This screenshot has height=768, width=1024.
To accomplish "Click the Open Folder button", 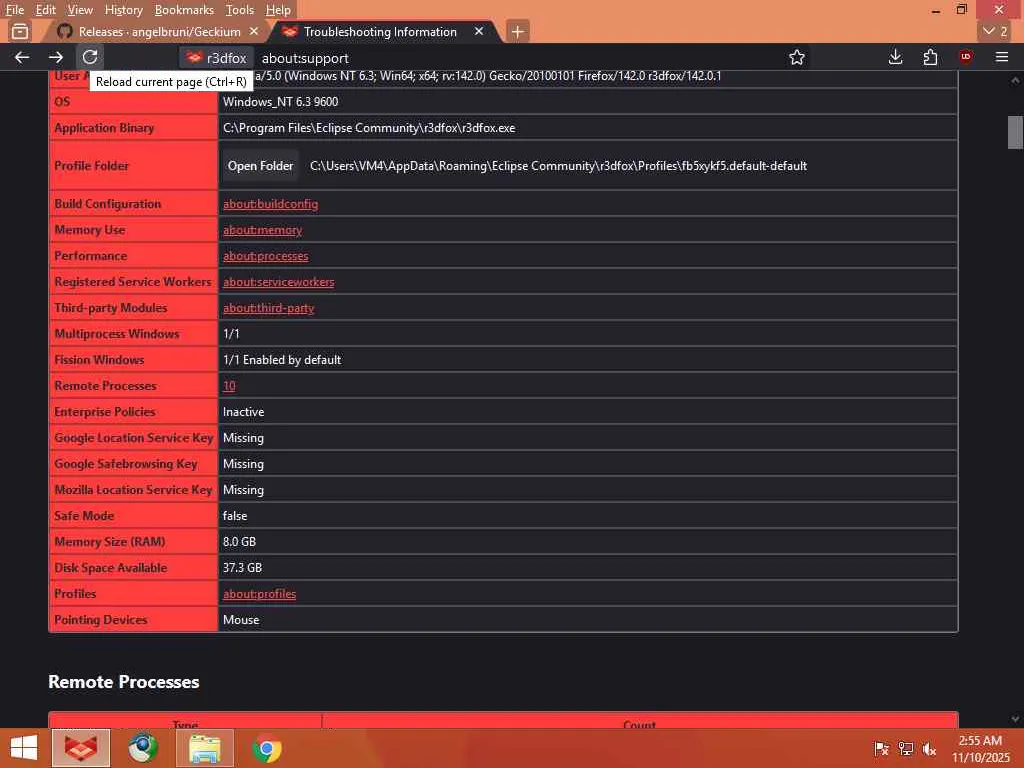I will pyautogui.click(x=260, y=166).
